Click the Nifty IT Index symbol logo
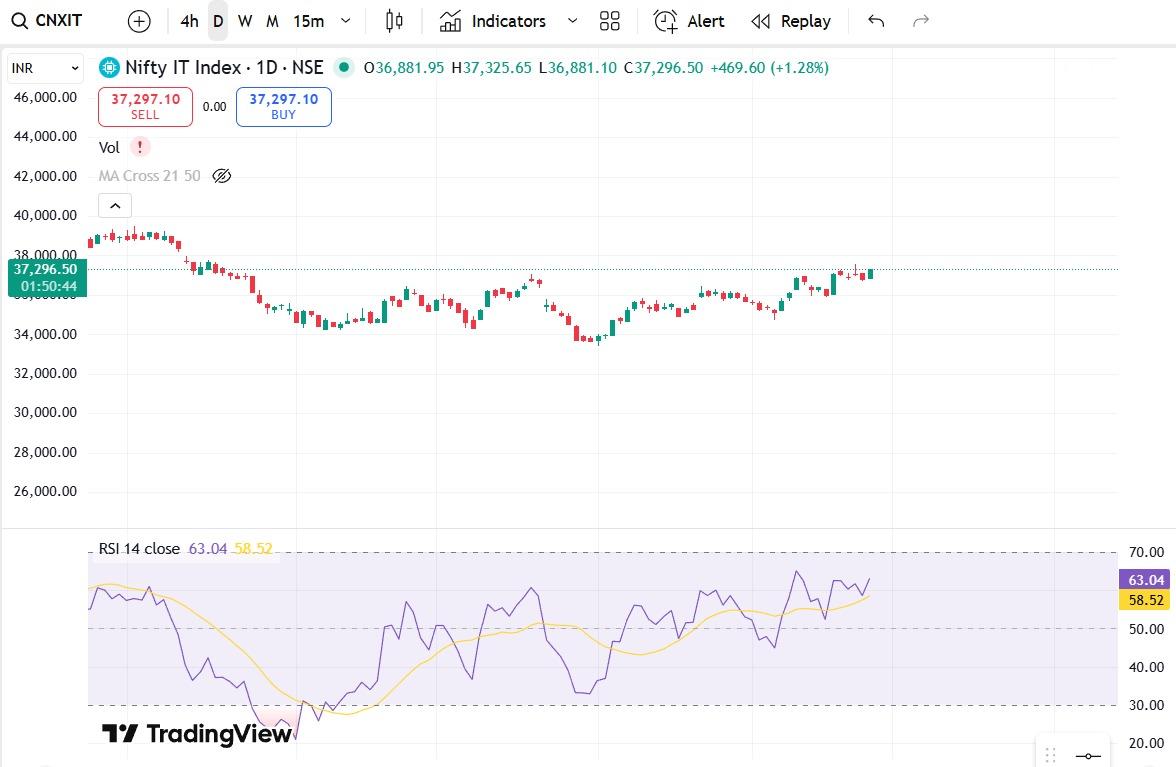This screenshot has height=767, width=1176. 110,67
